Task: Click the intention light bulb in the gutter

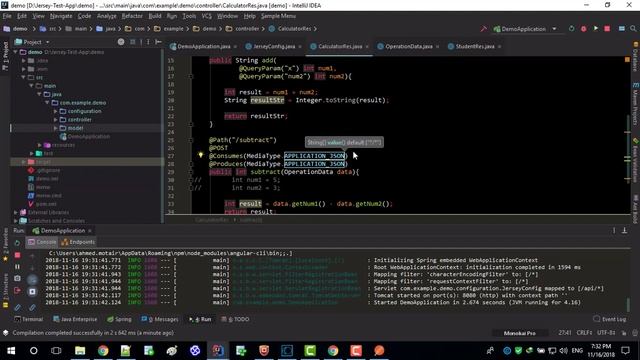Action: pyautogui.click(x=200, y=155)
